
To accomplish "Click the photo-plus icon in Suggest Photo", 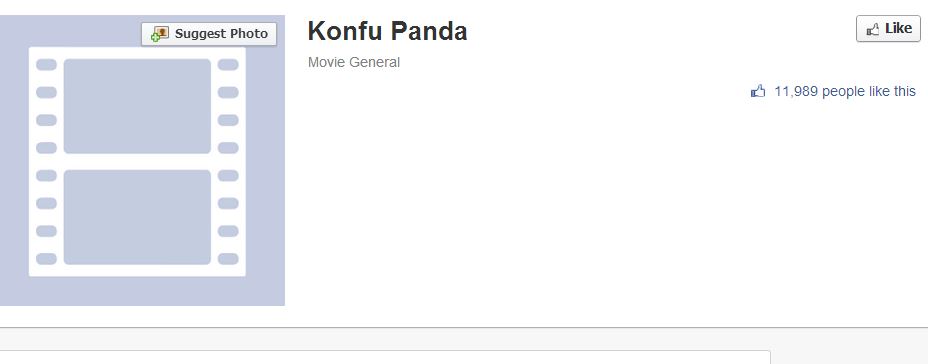I will 160,34.
